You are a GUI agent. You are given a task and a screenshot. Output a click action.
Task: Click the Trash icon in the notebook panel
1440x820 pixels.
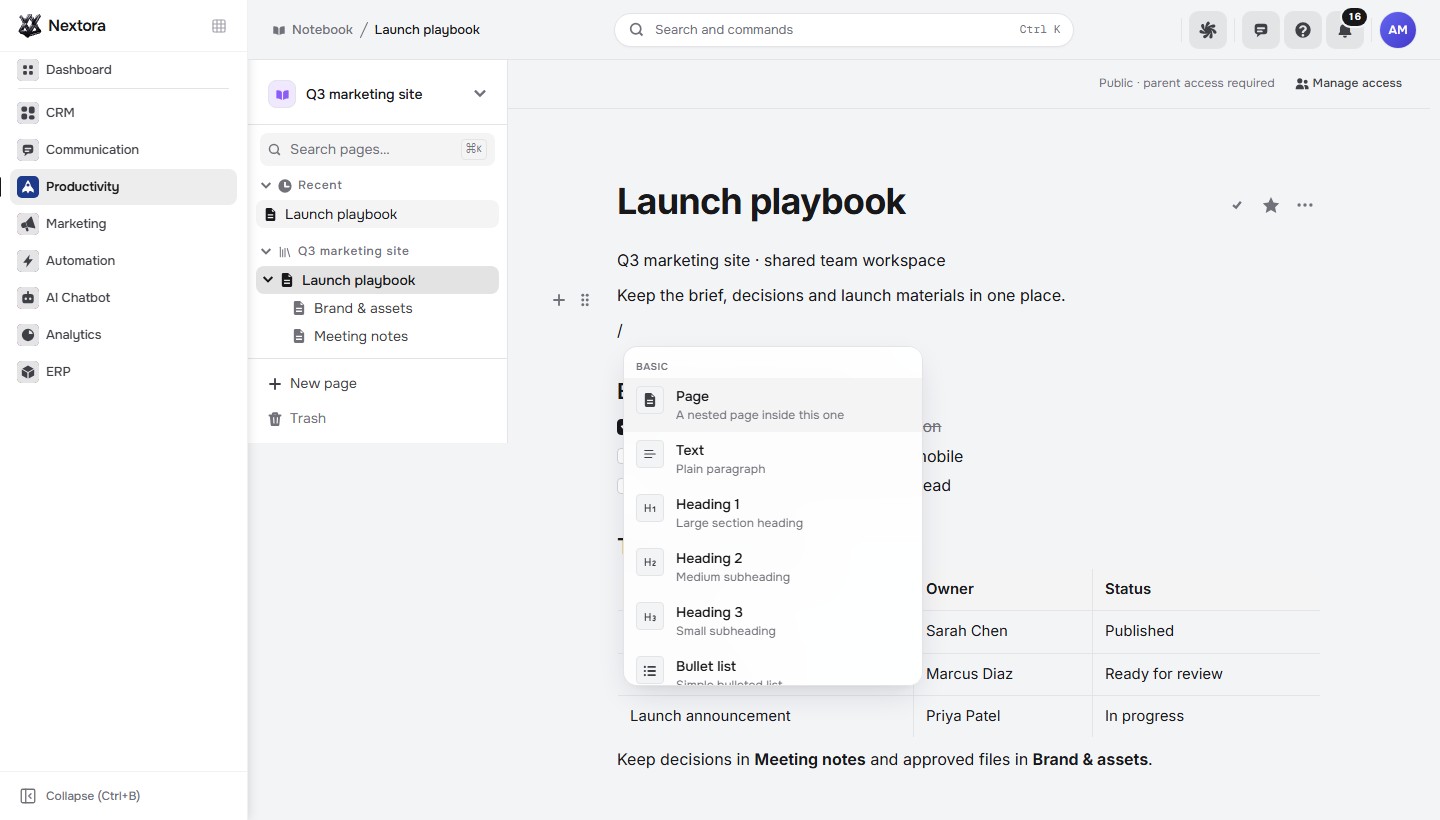click(x=275, y=419)
